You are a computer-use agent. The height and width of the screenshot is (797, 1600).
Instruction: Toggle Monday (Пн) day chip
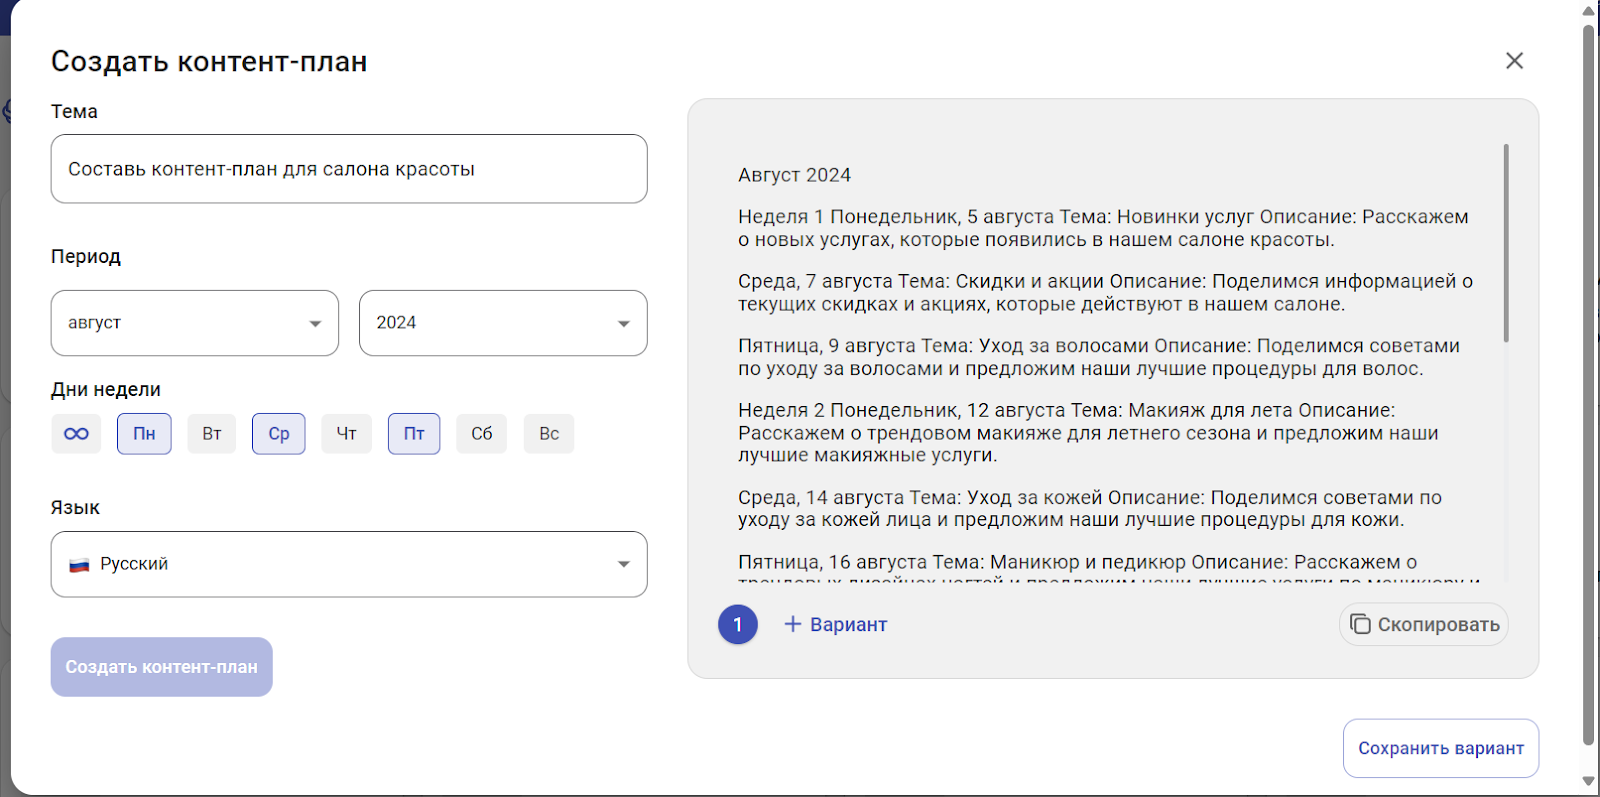tap(144, 434)
